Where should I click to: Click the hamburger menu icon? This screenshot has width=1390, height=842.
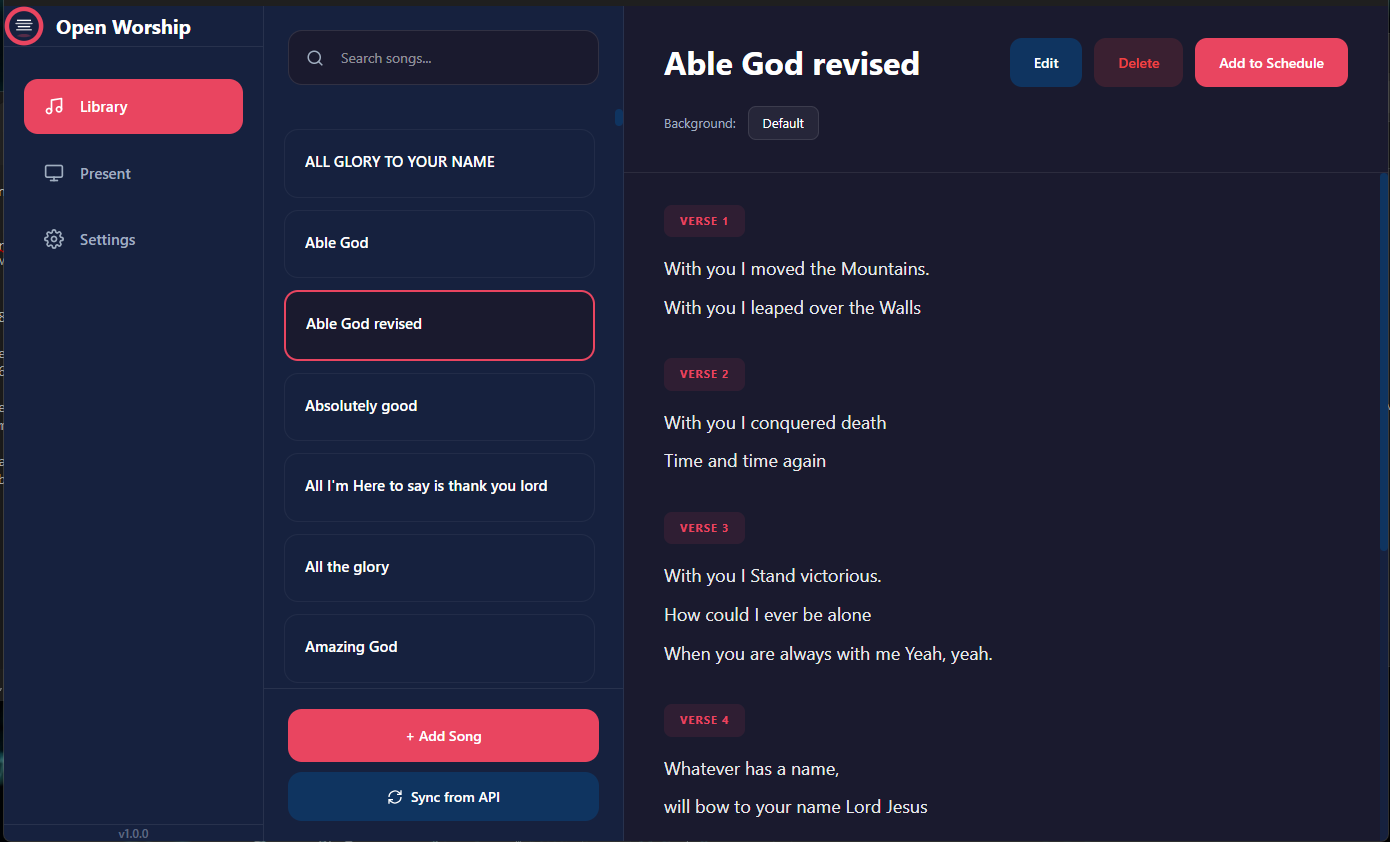(x=24, y=26)
